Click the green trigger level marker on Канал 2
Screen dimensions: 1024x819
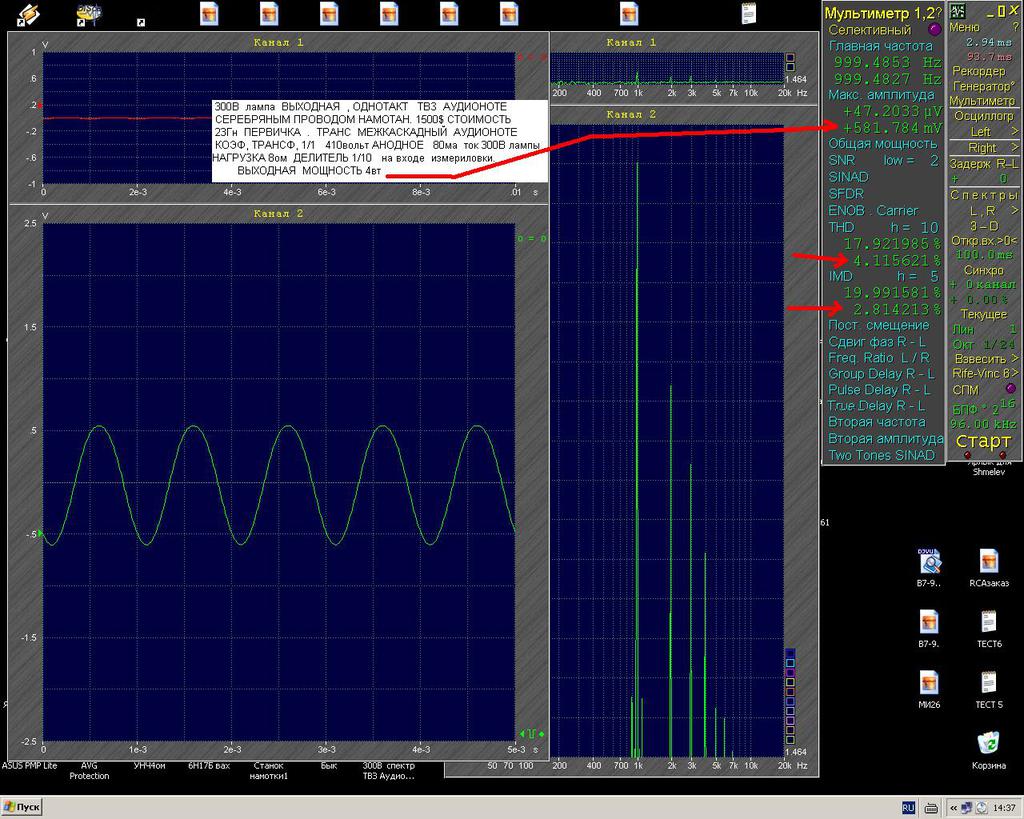click(40, 534)
